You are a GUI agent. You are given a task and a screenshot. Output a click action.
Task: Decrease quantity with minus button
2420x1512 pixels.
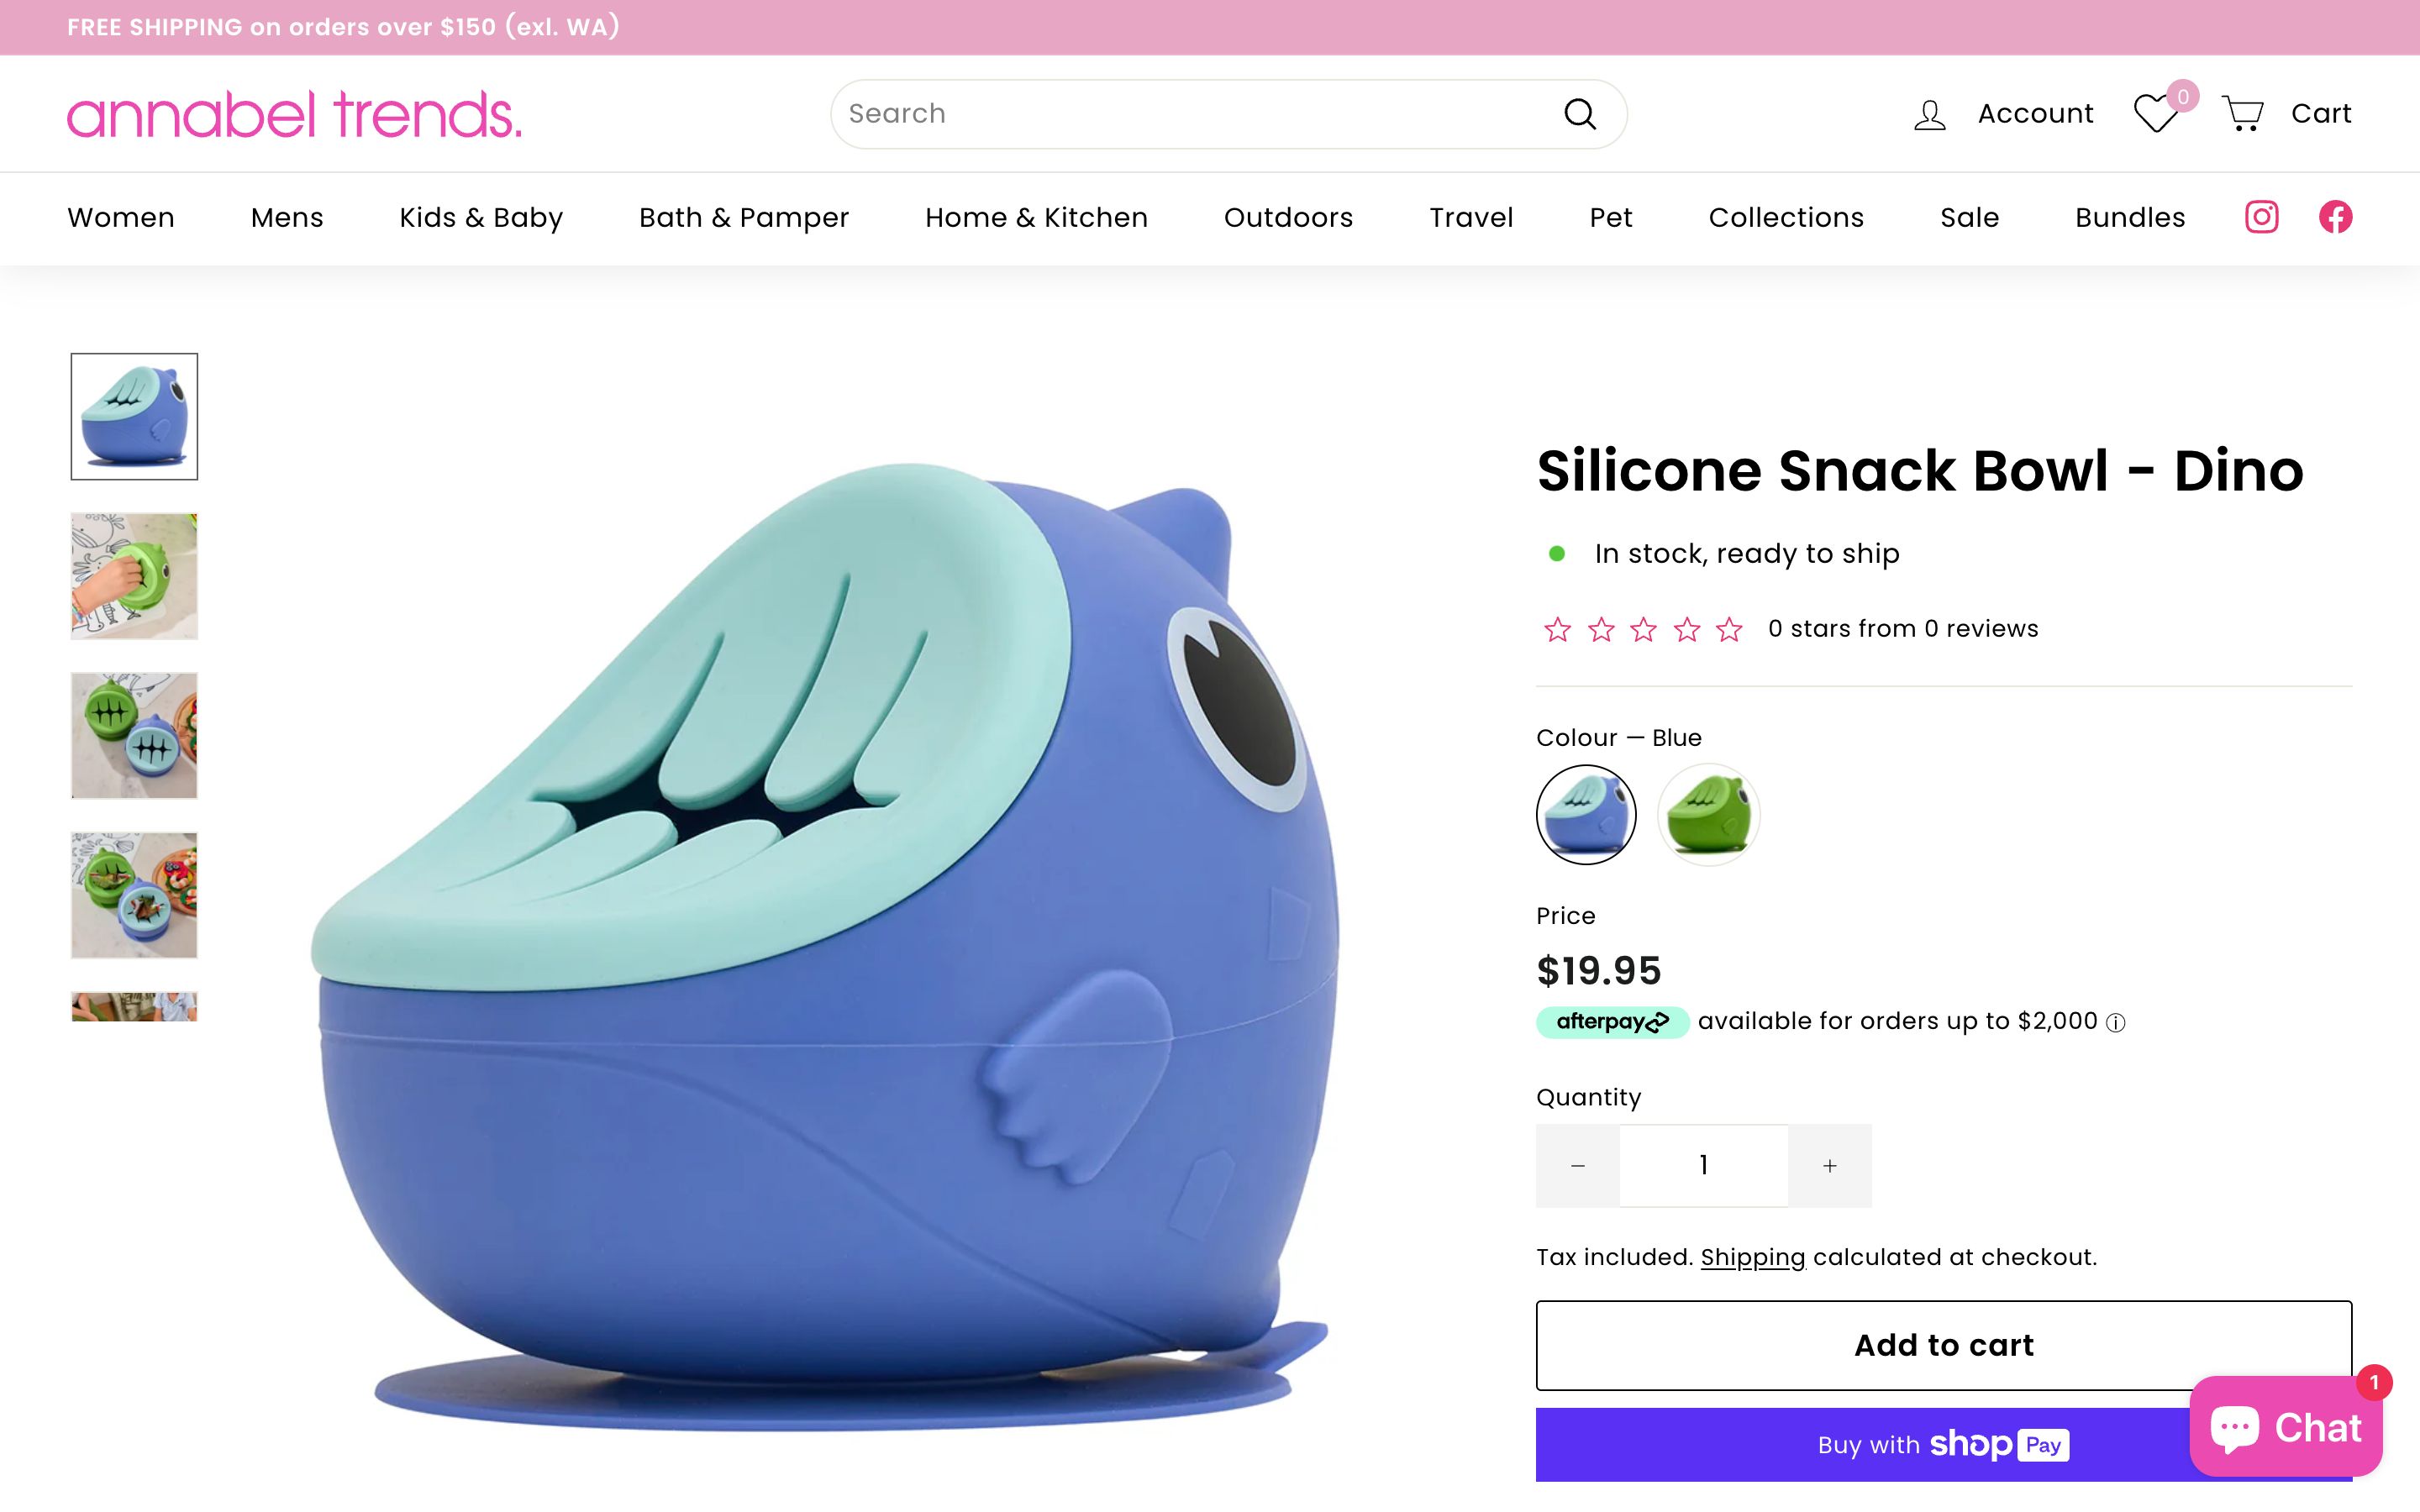1578,1165
